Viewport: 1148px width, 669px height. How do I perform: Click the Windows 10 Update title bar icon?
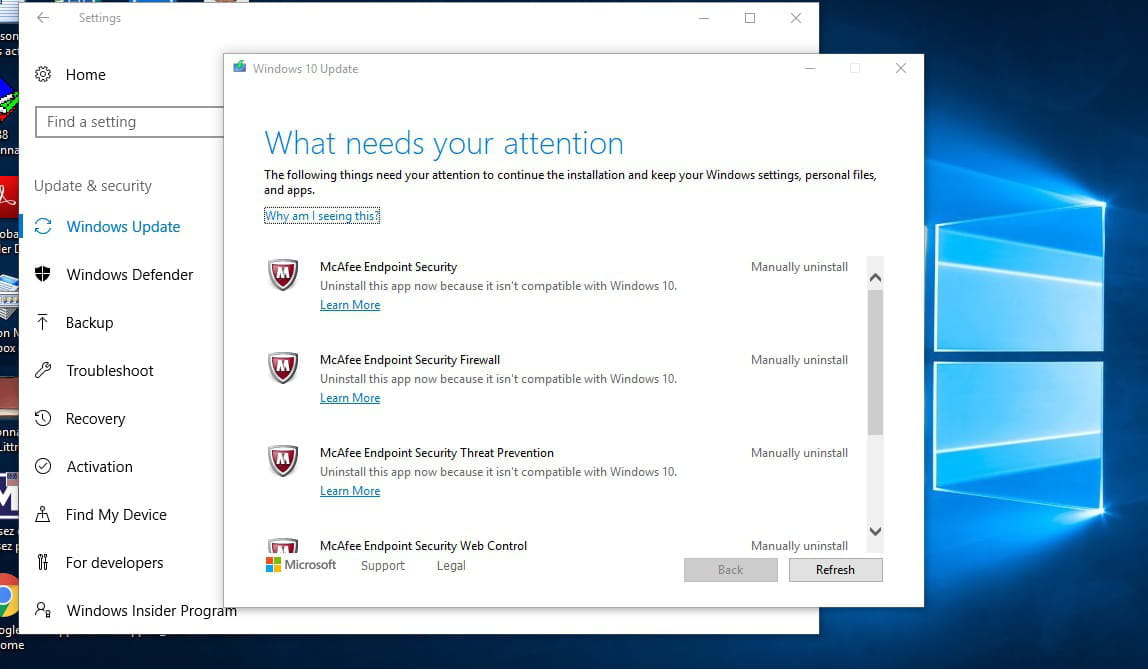pos(239,67)
